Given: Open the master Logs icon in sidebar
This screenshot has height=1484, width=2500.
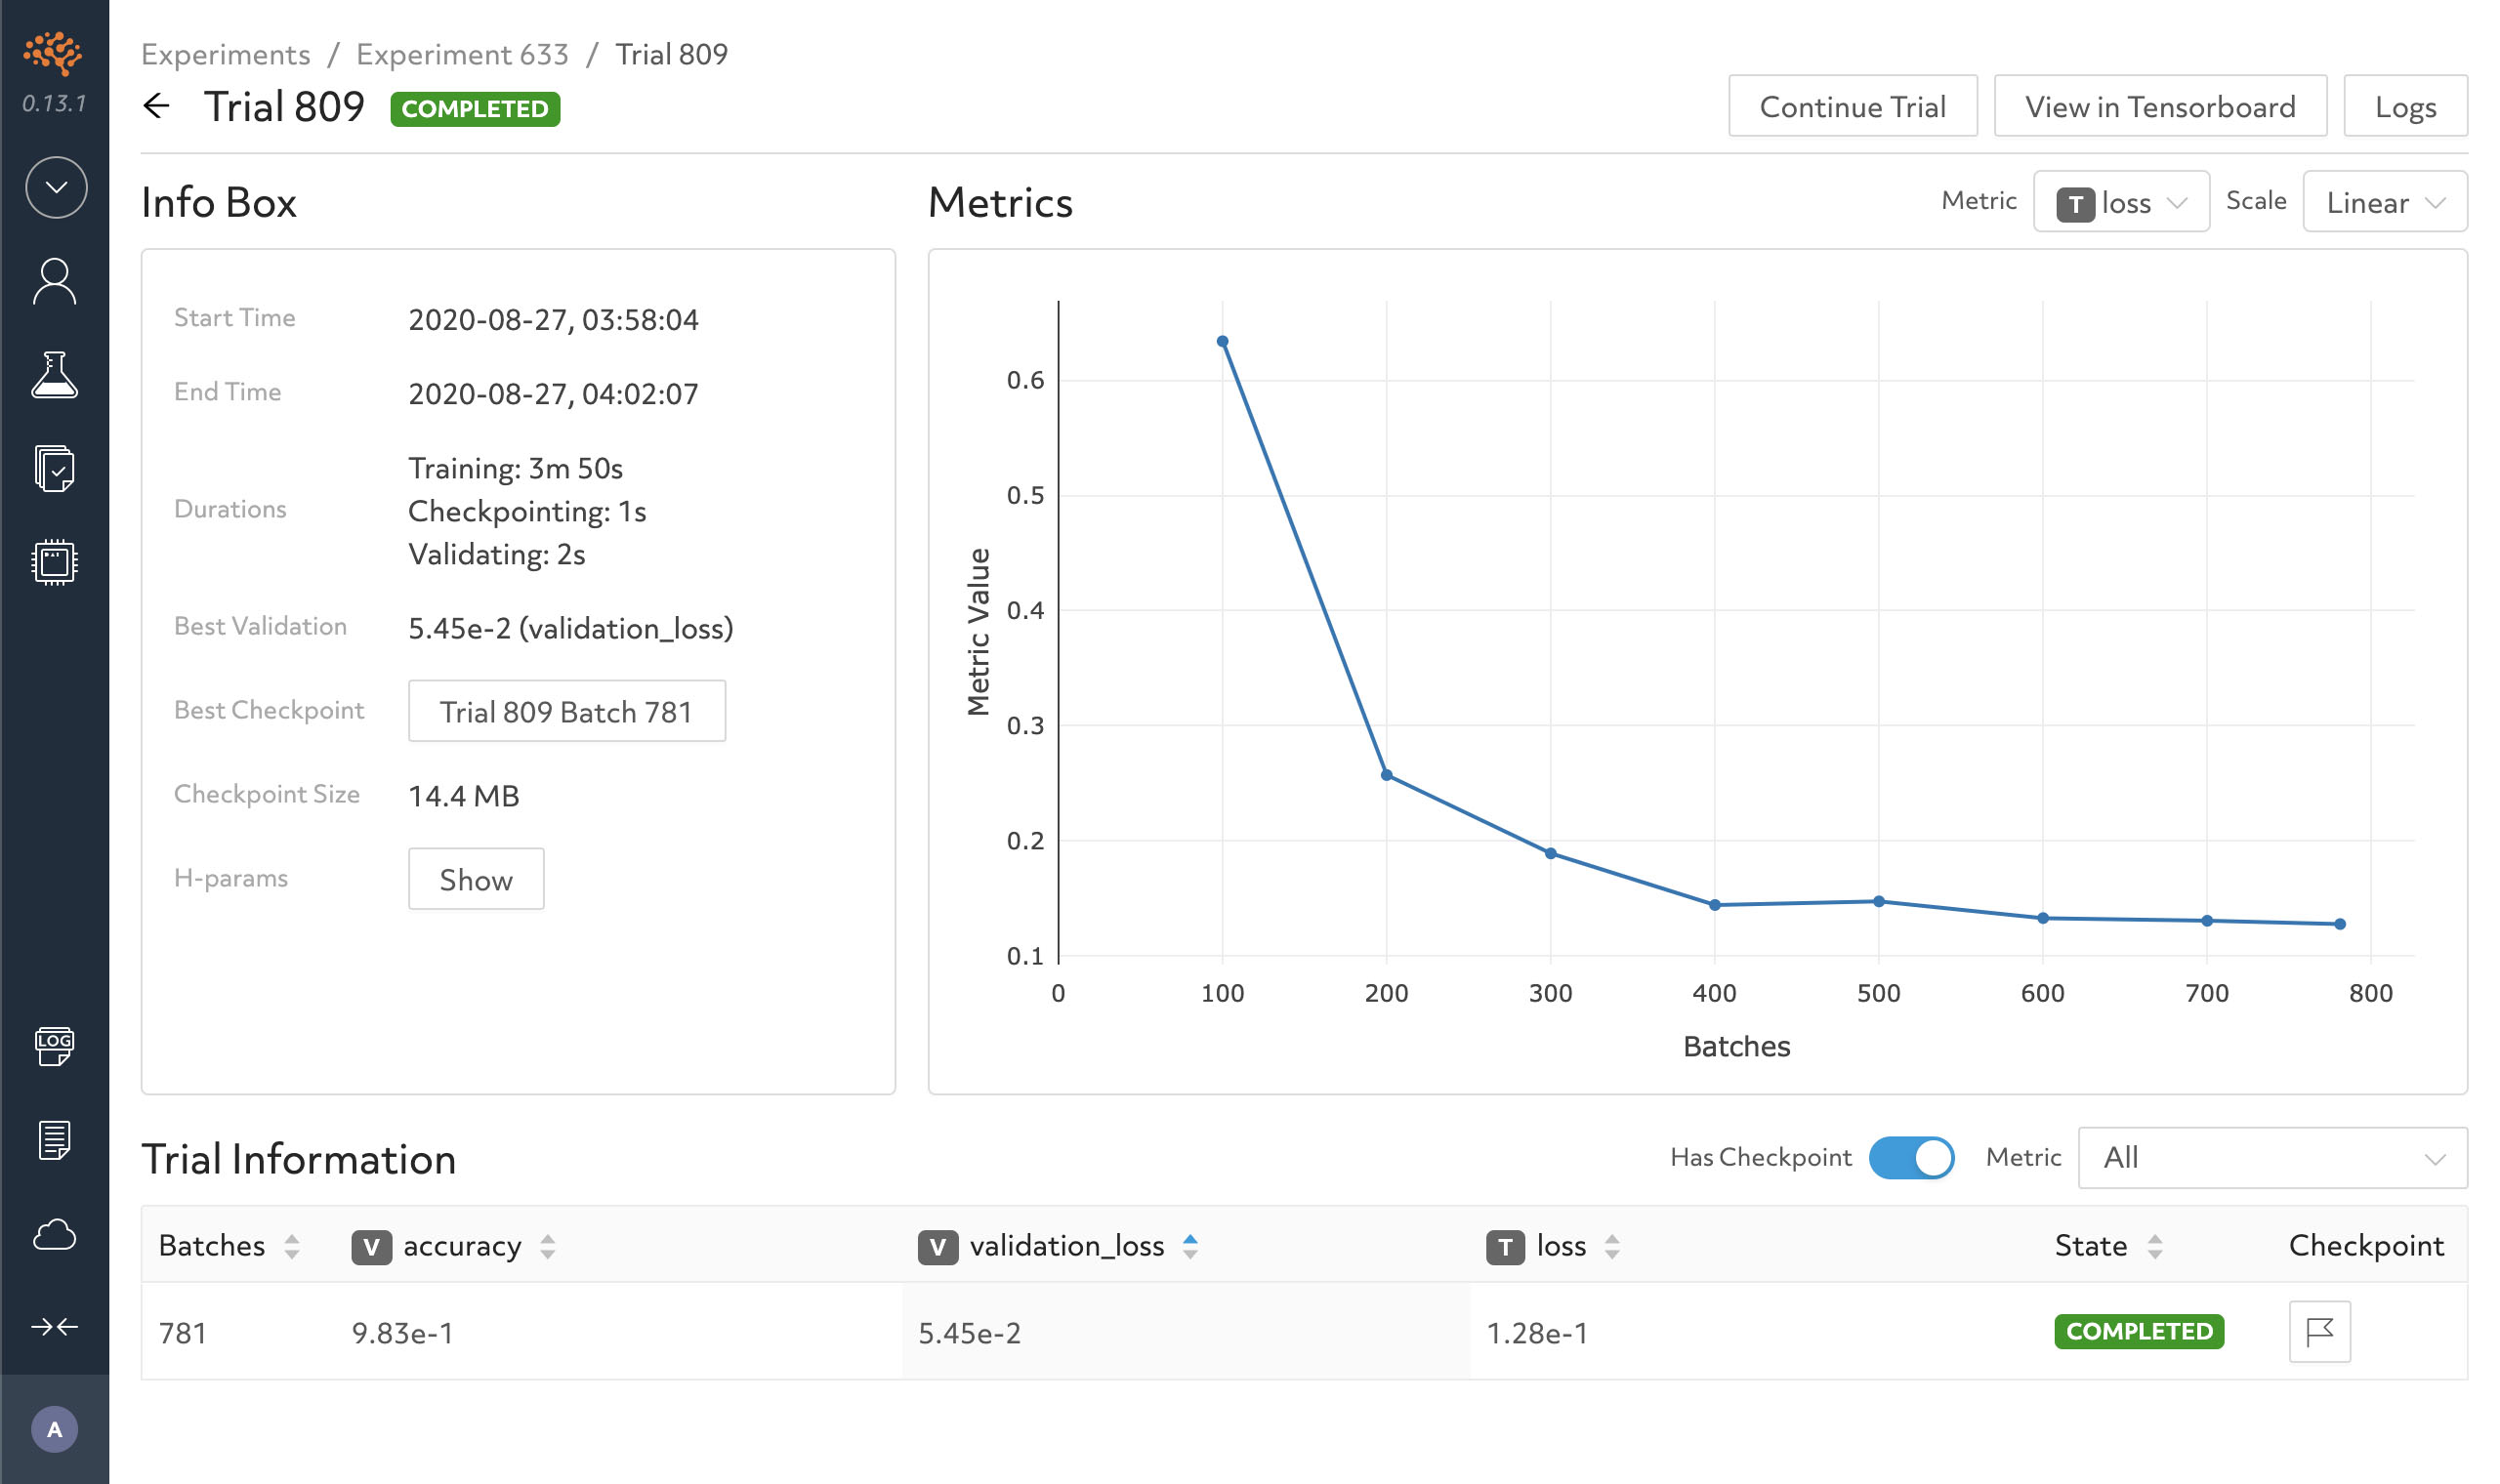Looking at the screenshot, I should point(55,1046).
